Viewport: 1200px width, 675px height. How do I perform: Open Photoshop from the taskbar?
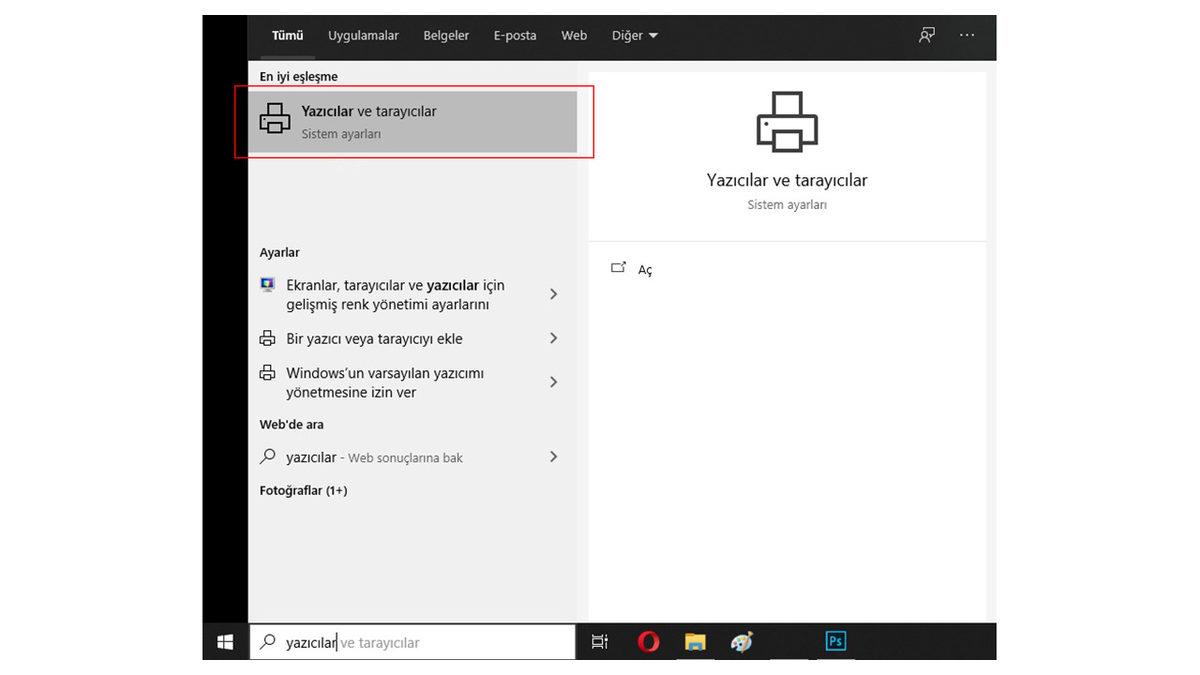[835, 641]
